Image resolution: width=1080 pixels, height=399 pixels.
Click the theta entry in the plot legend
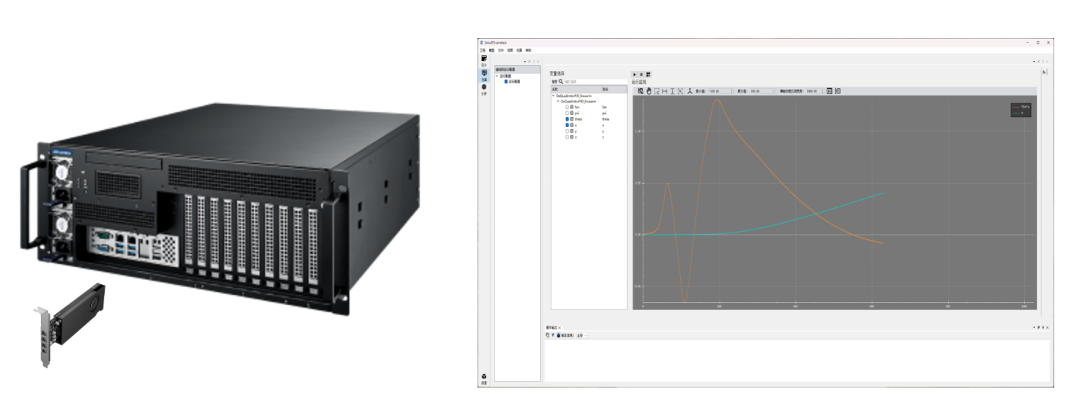click(1021, 107)
